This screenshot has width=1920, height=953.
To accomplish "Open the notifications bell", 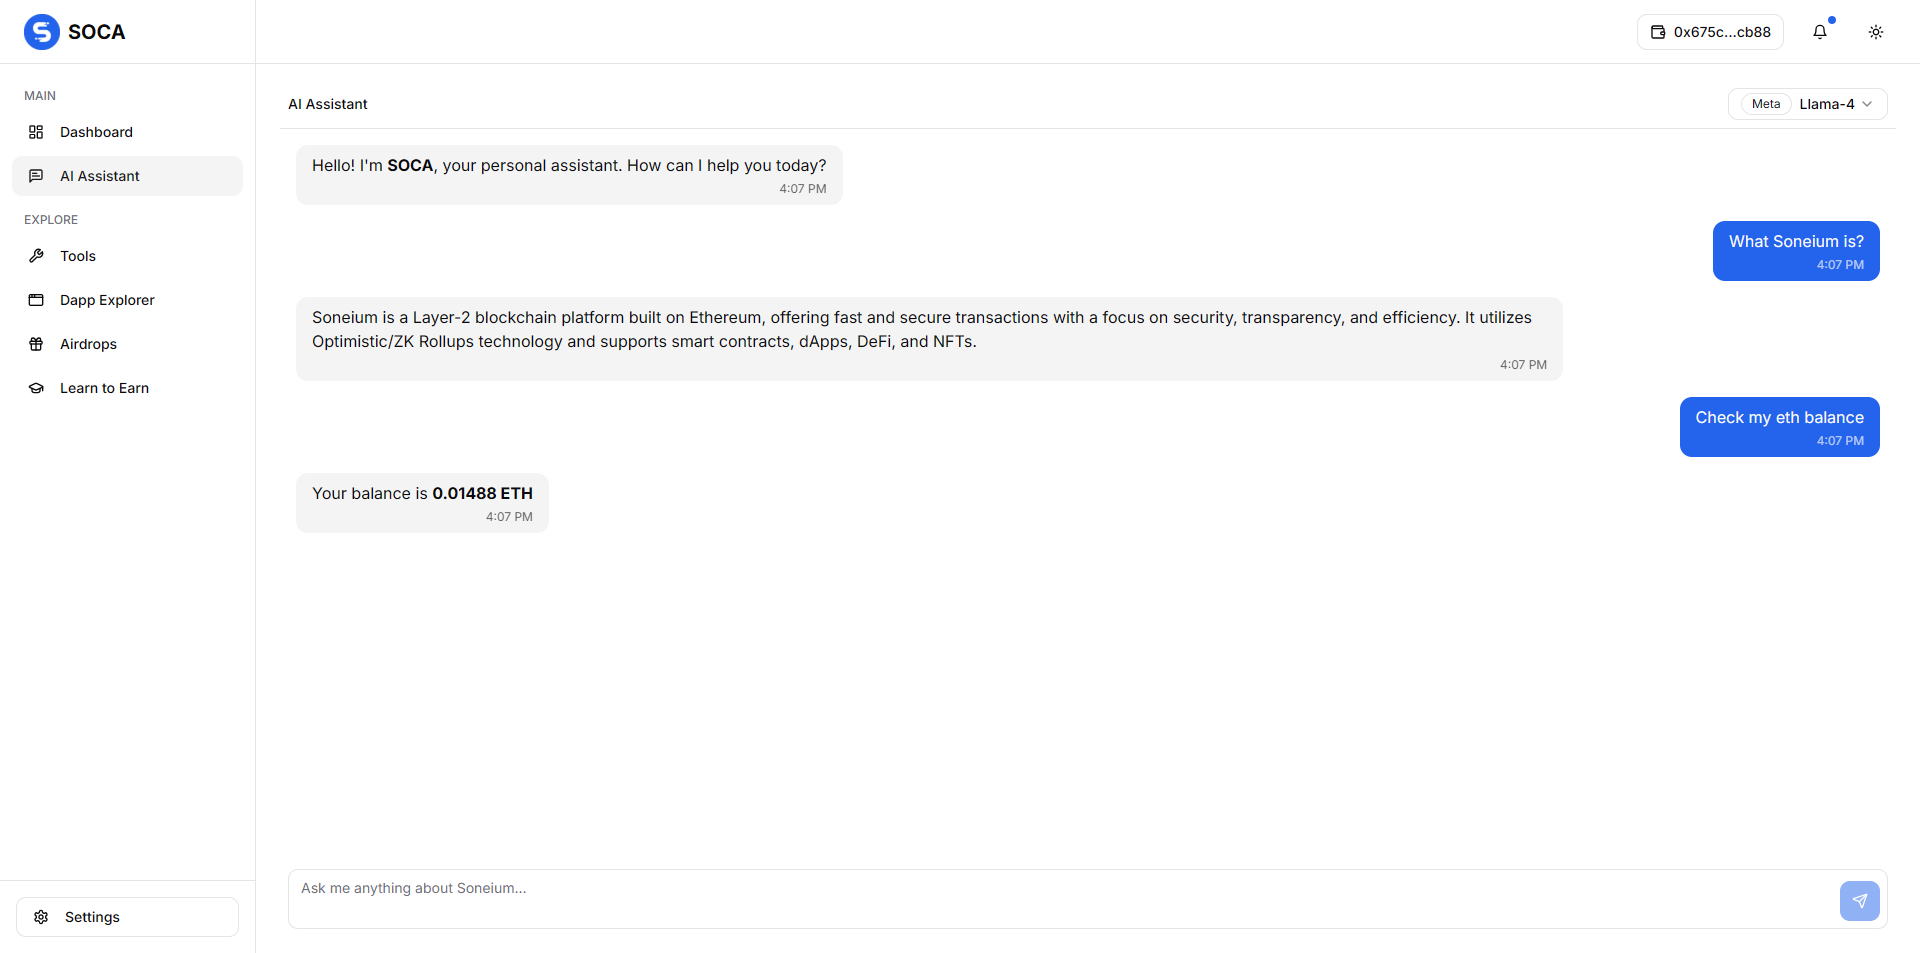I will tap(1820, 32).
